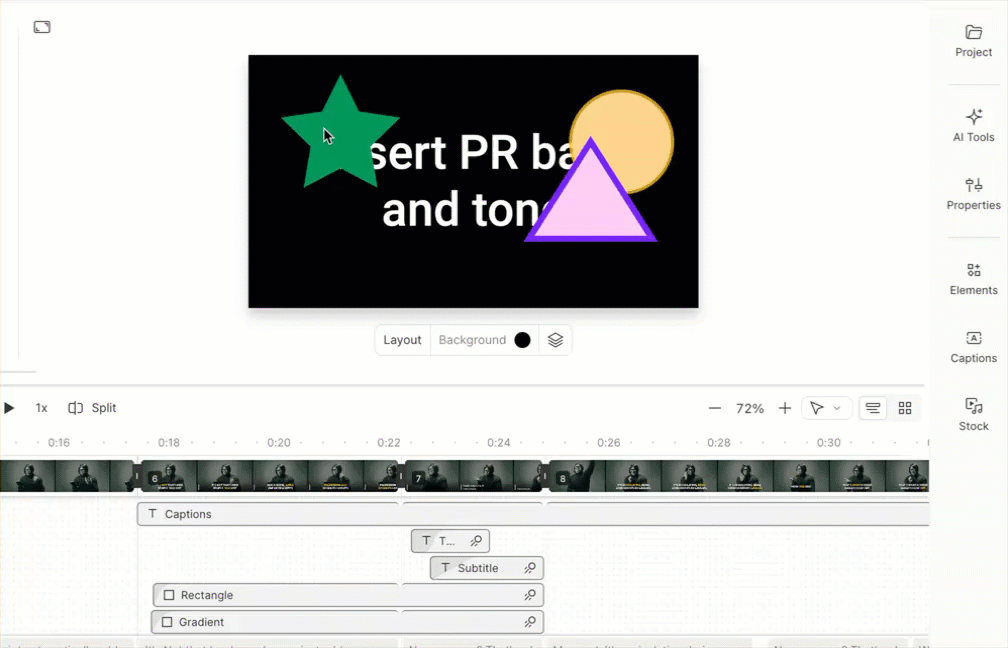Switch to the timeline view mode
The width and height of the screenshot is (1008, 648).
click(x=873, y=408)
